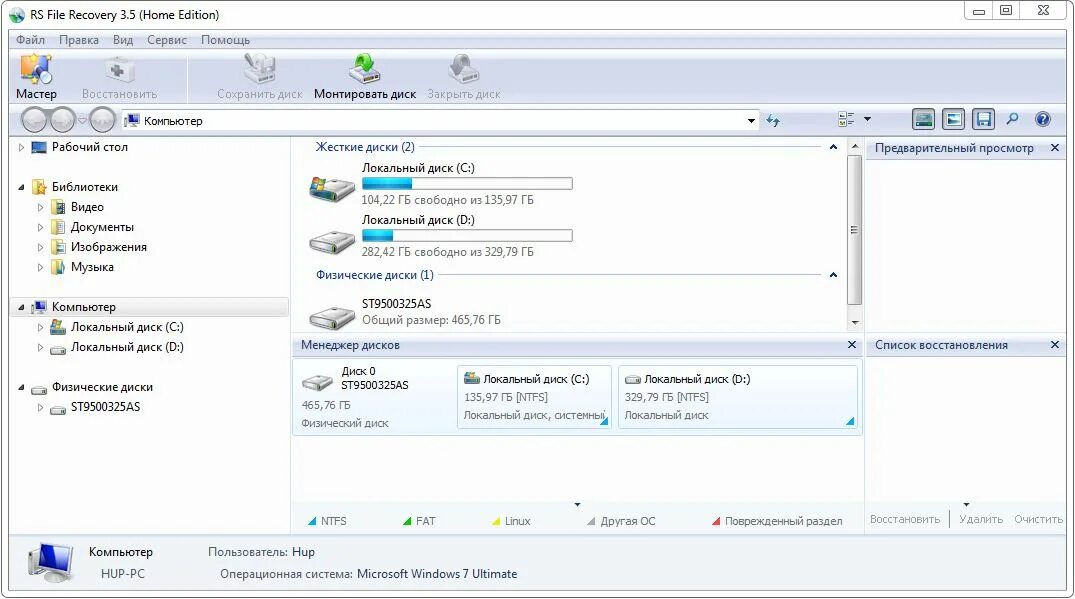Screen dimensions: 1075x599
Task: Open the Файл menu
Action: 30,40
